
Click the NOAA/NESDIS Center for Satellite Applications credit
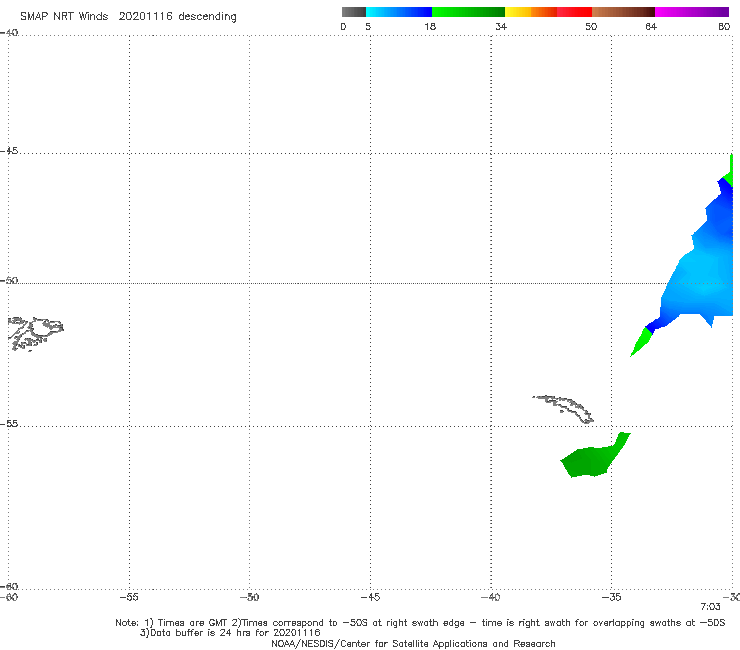coord(413,644)
